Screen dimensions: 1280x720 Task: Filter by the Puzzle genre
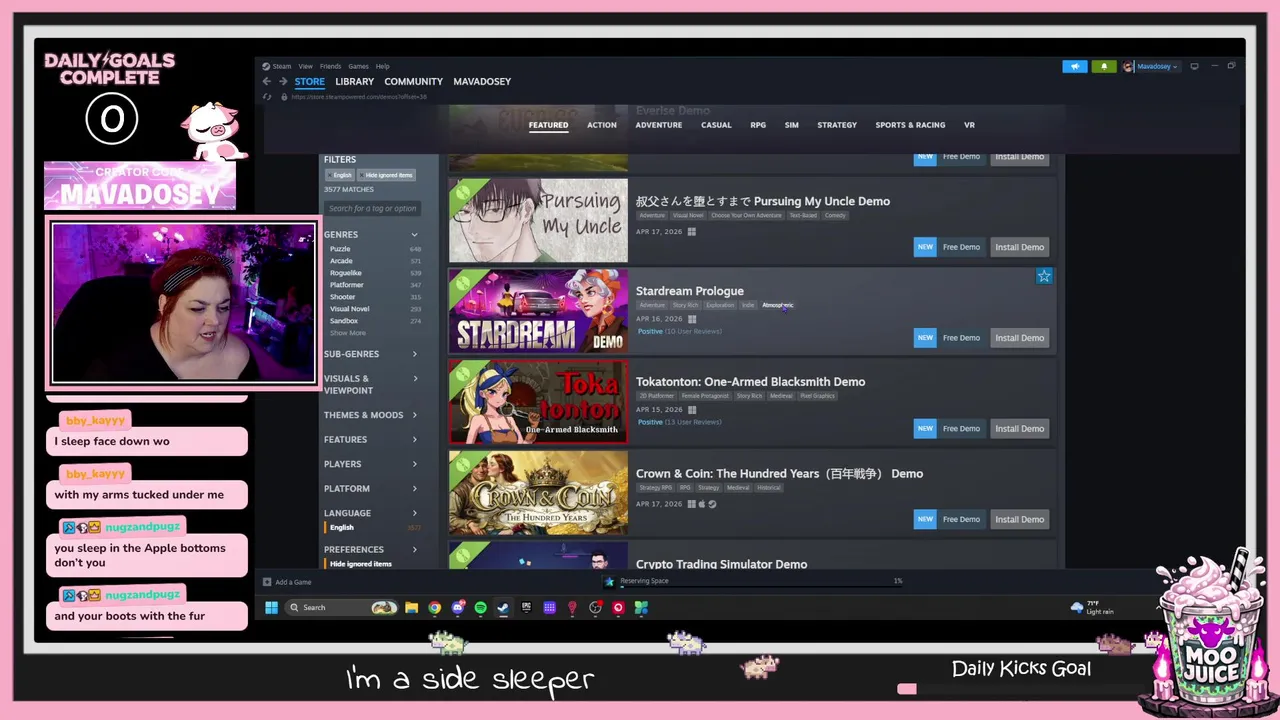pos(375,249)
